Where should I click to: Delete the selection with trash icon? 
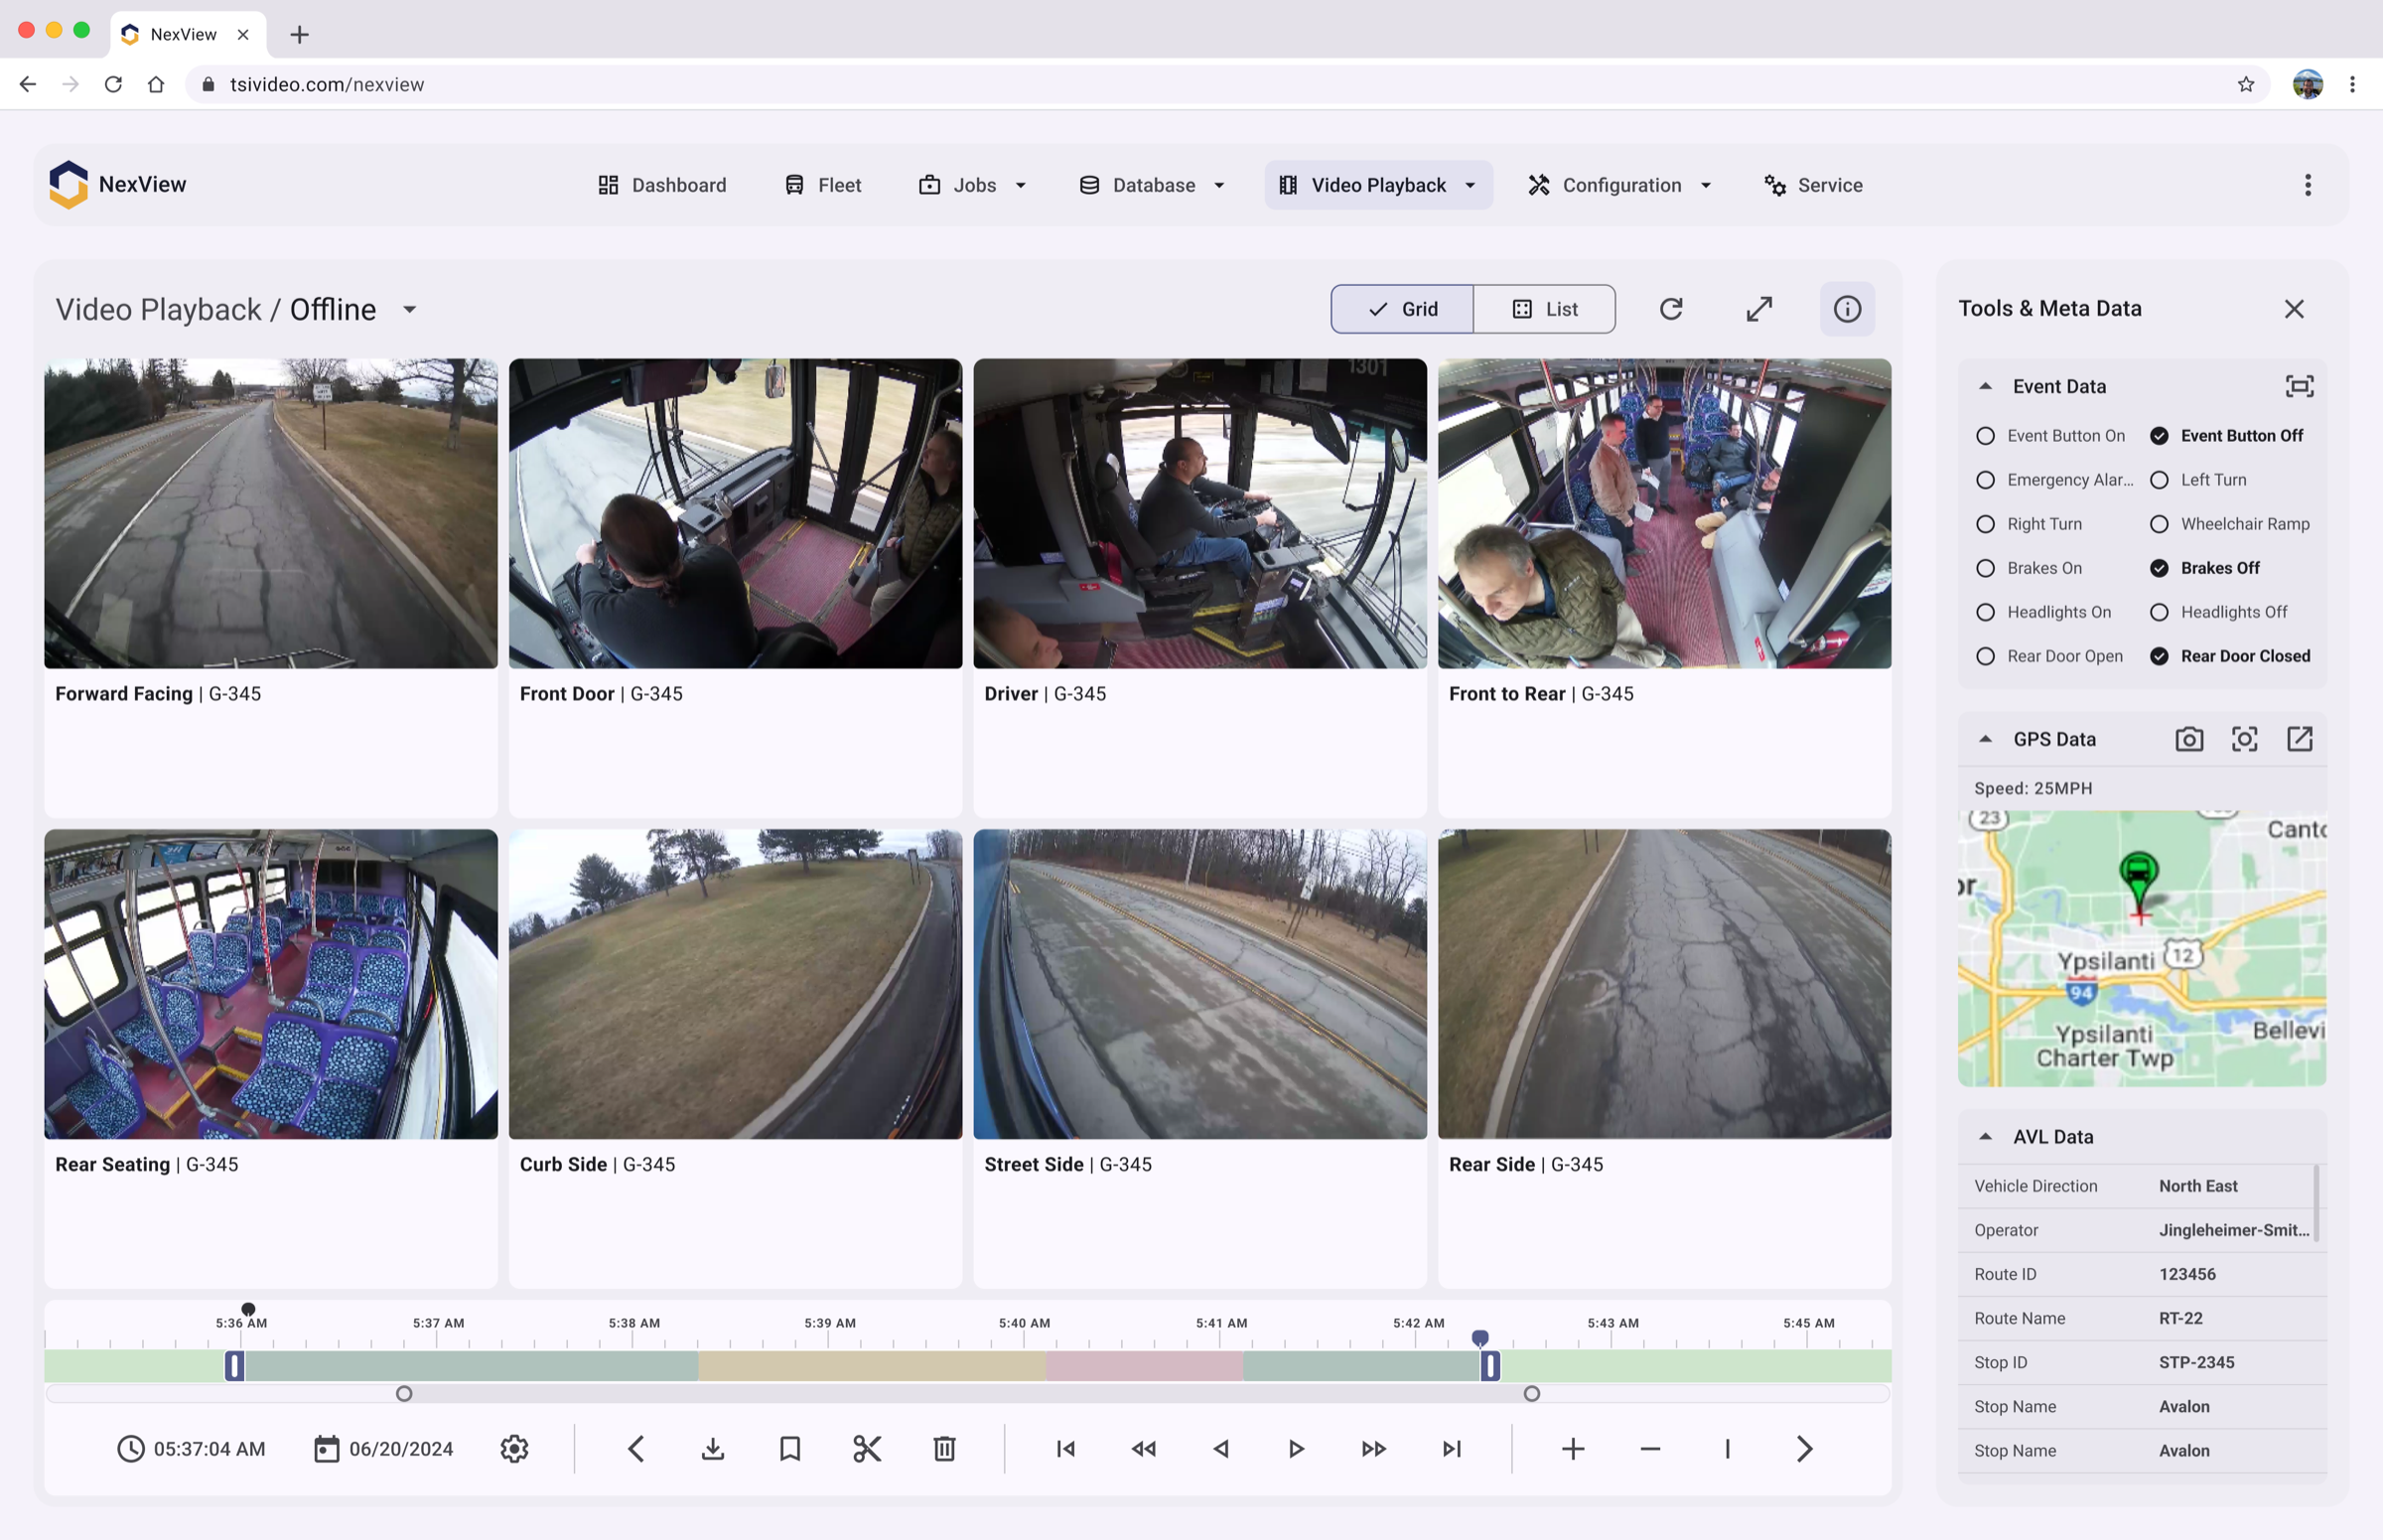944,1449
